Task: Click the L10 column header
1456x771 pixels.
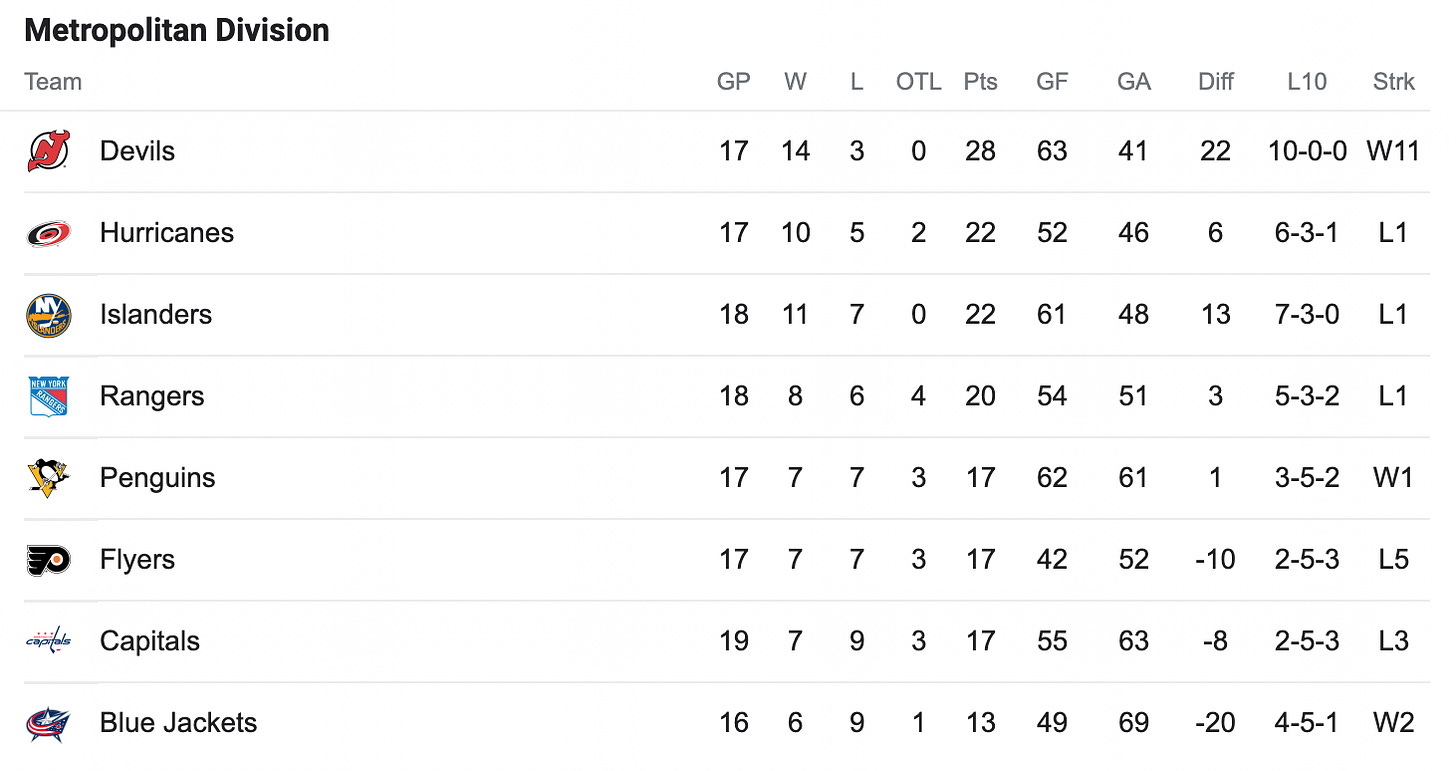Action: coord(1307,82)
